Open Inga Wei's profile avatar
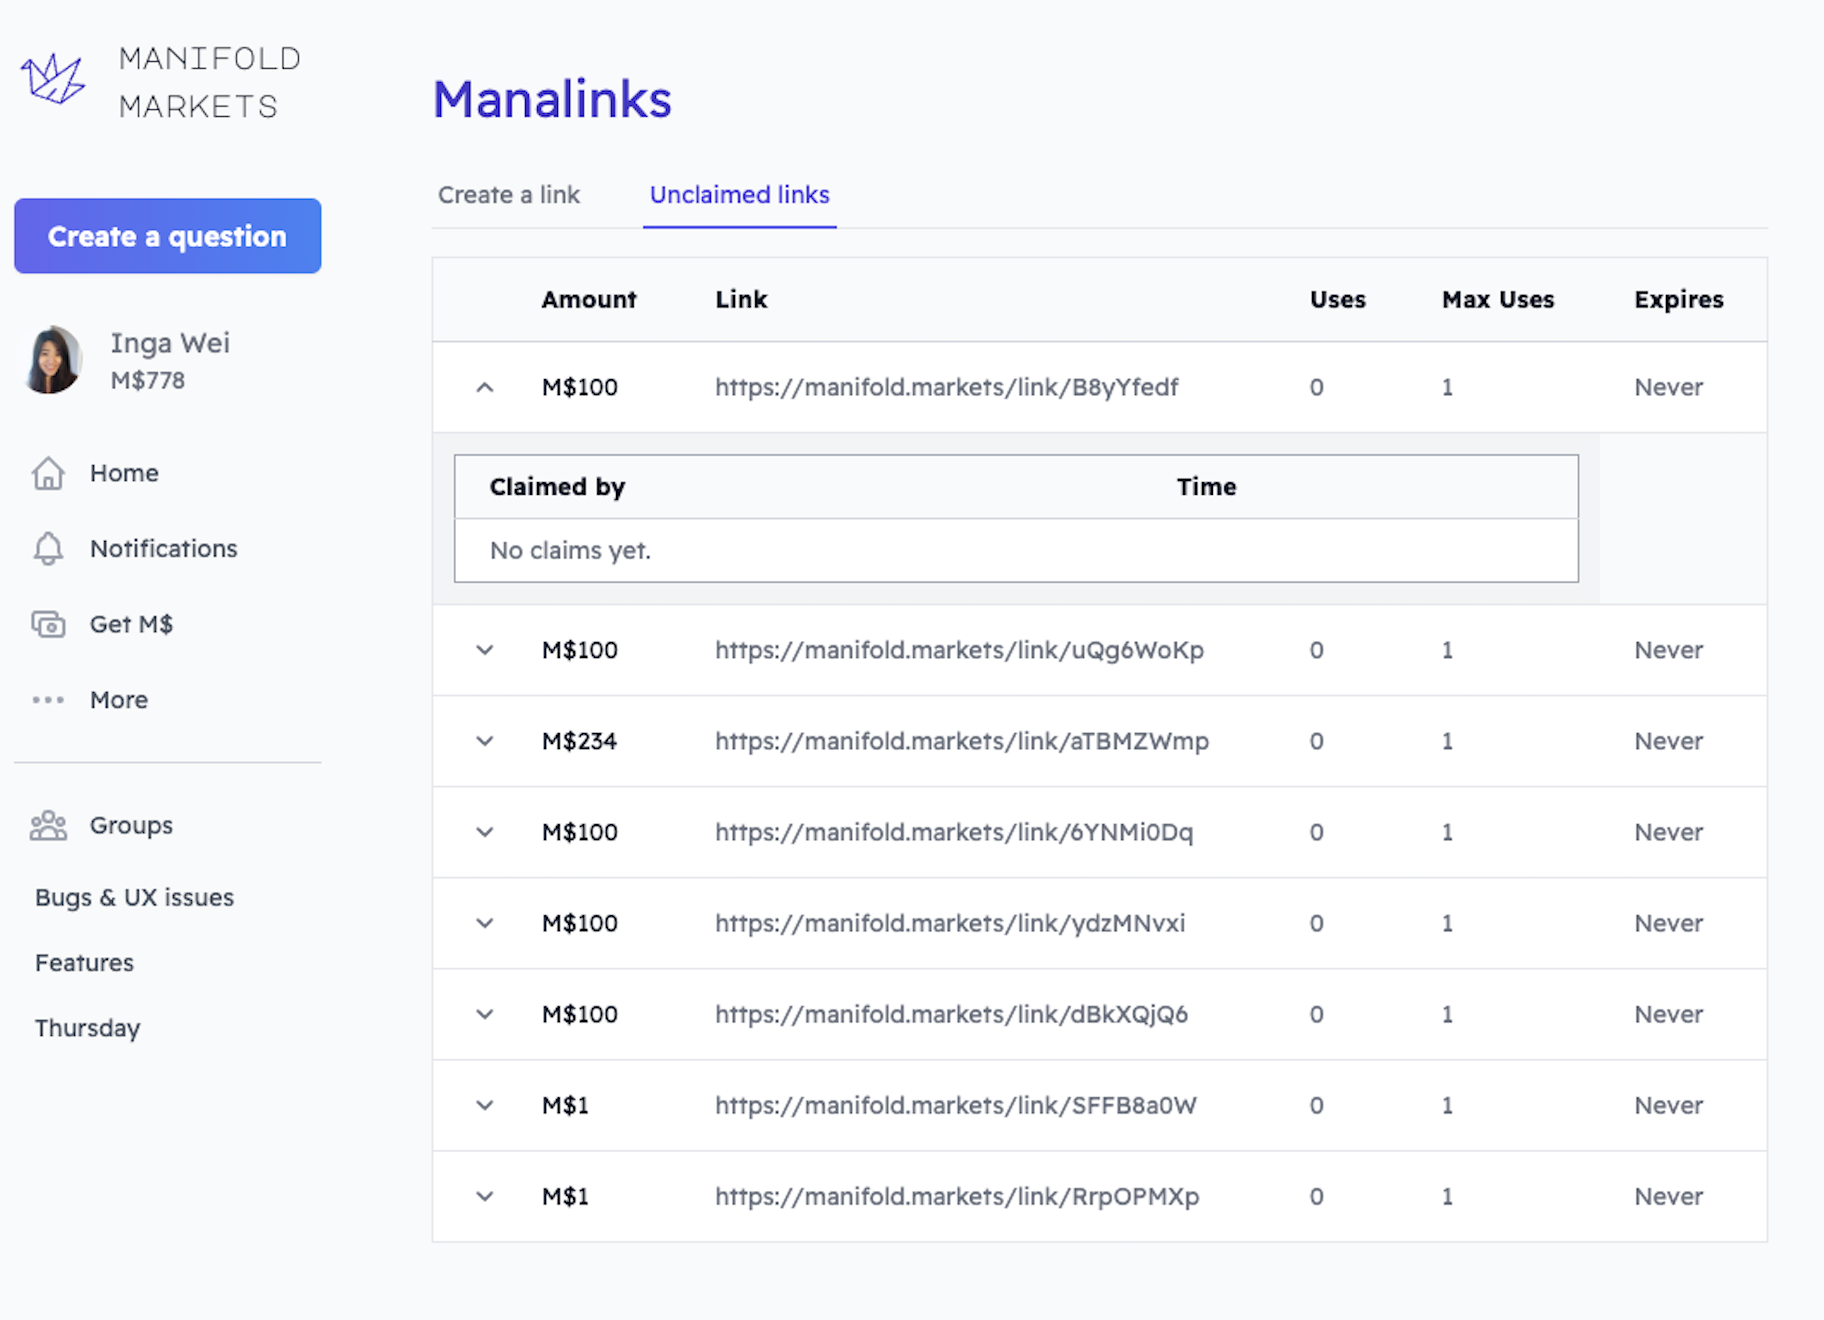The width and height of the screenshot is (1824, 1320). click(x=53, y=359)
